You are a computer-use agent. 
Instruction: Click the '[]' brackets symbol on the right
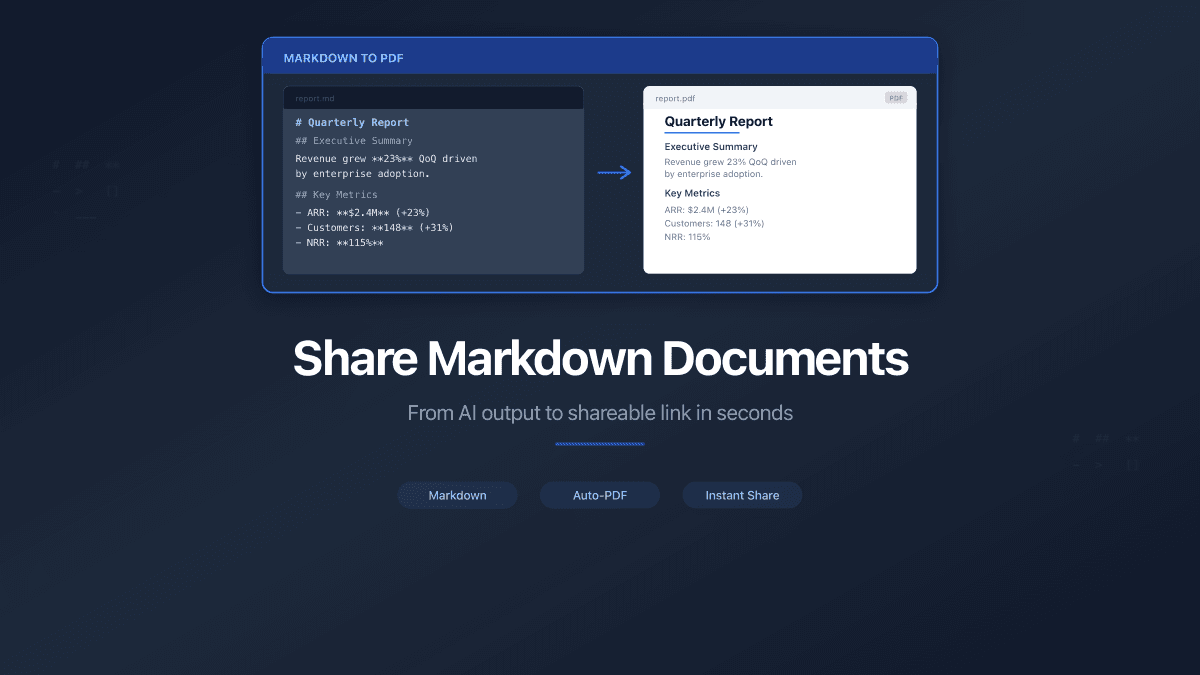pyautogui.click(x=1133, y=465)
